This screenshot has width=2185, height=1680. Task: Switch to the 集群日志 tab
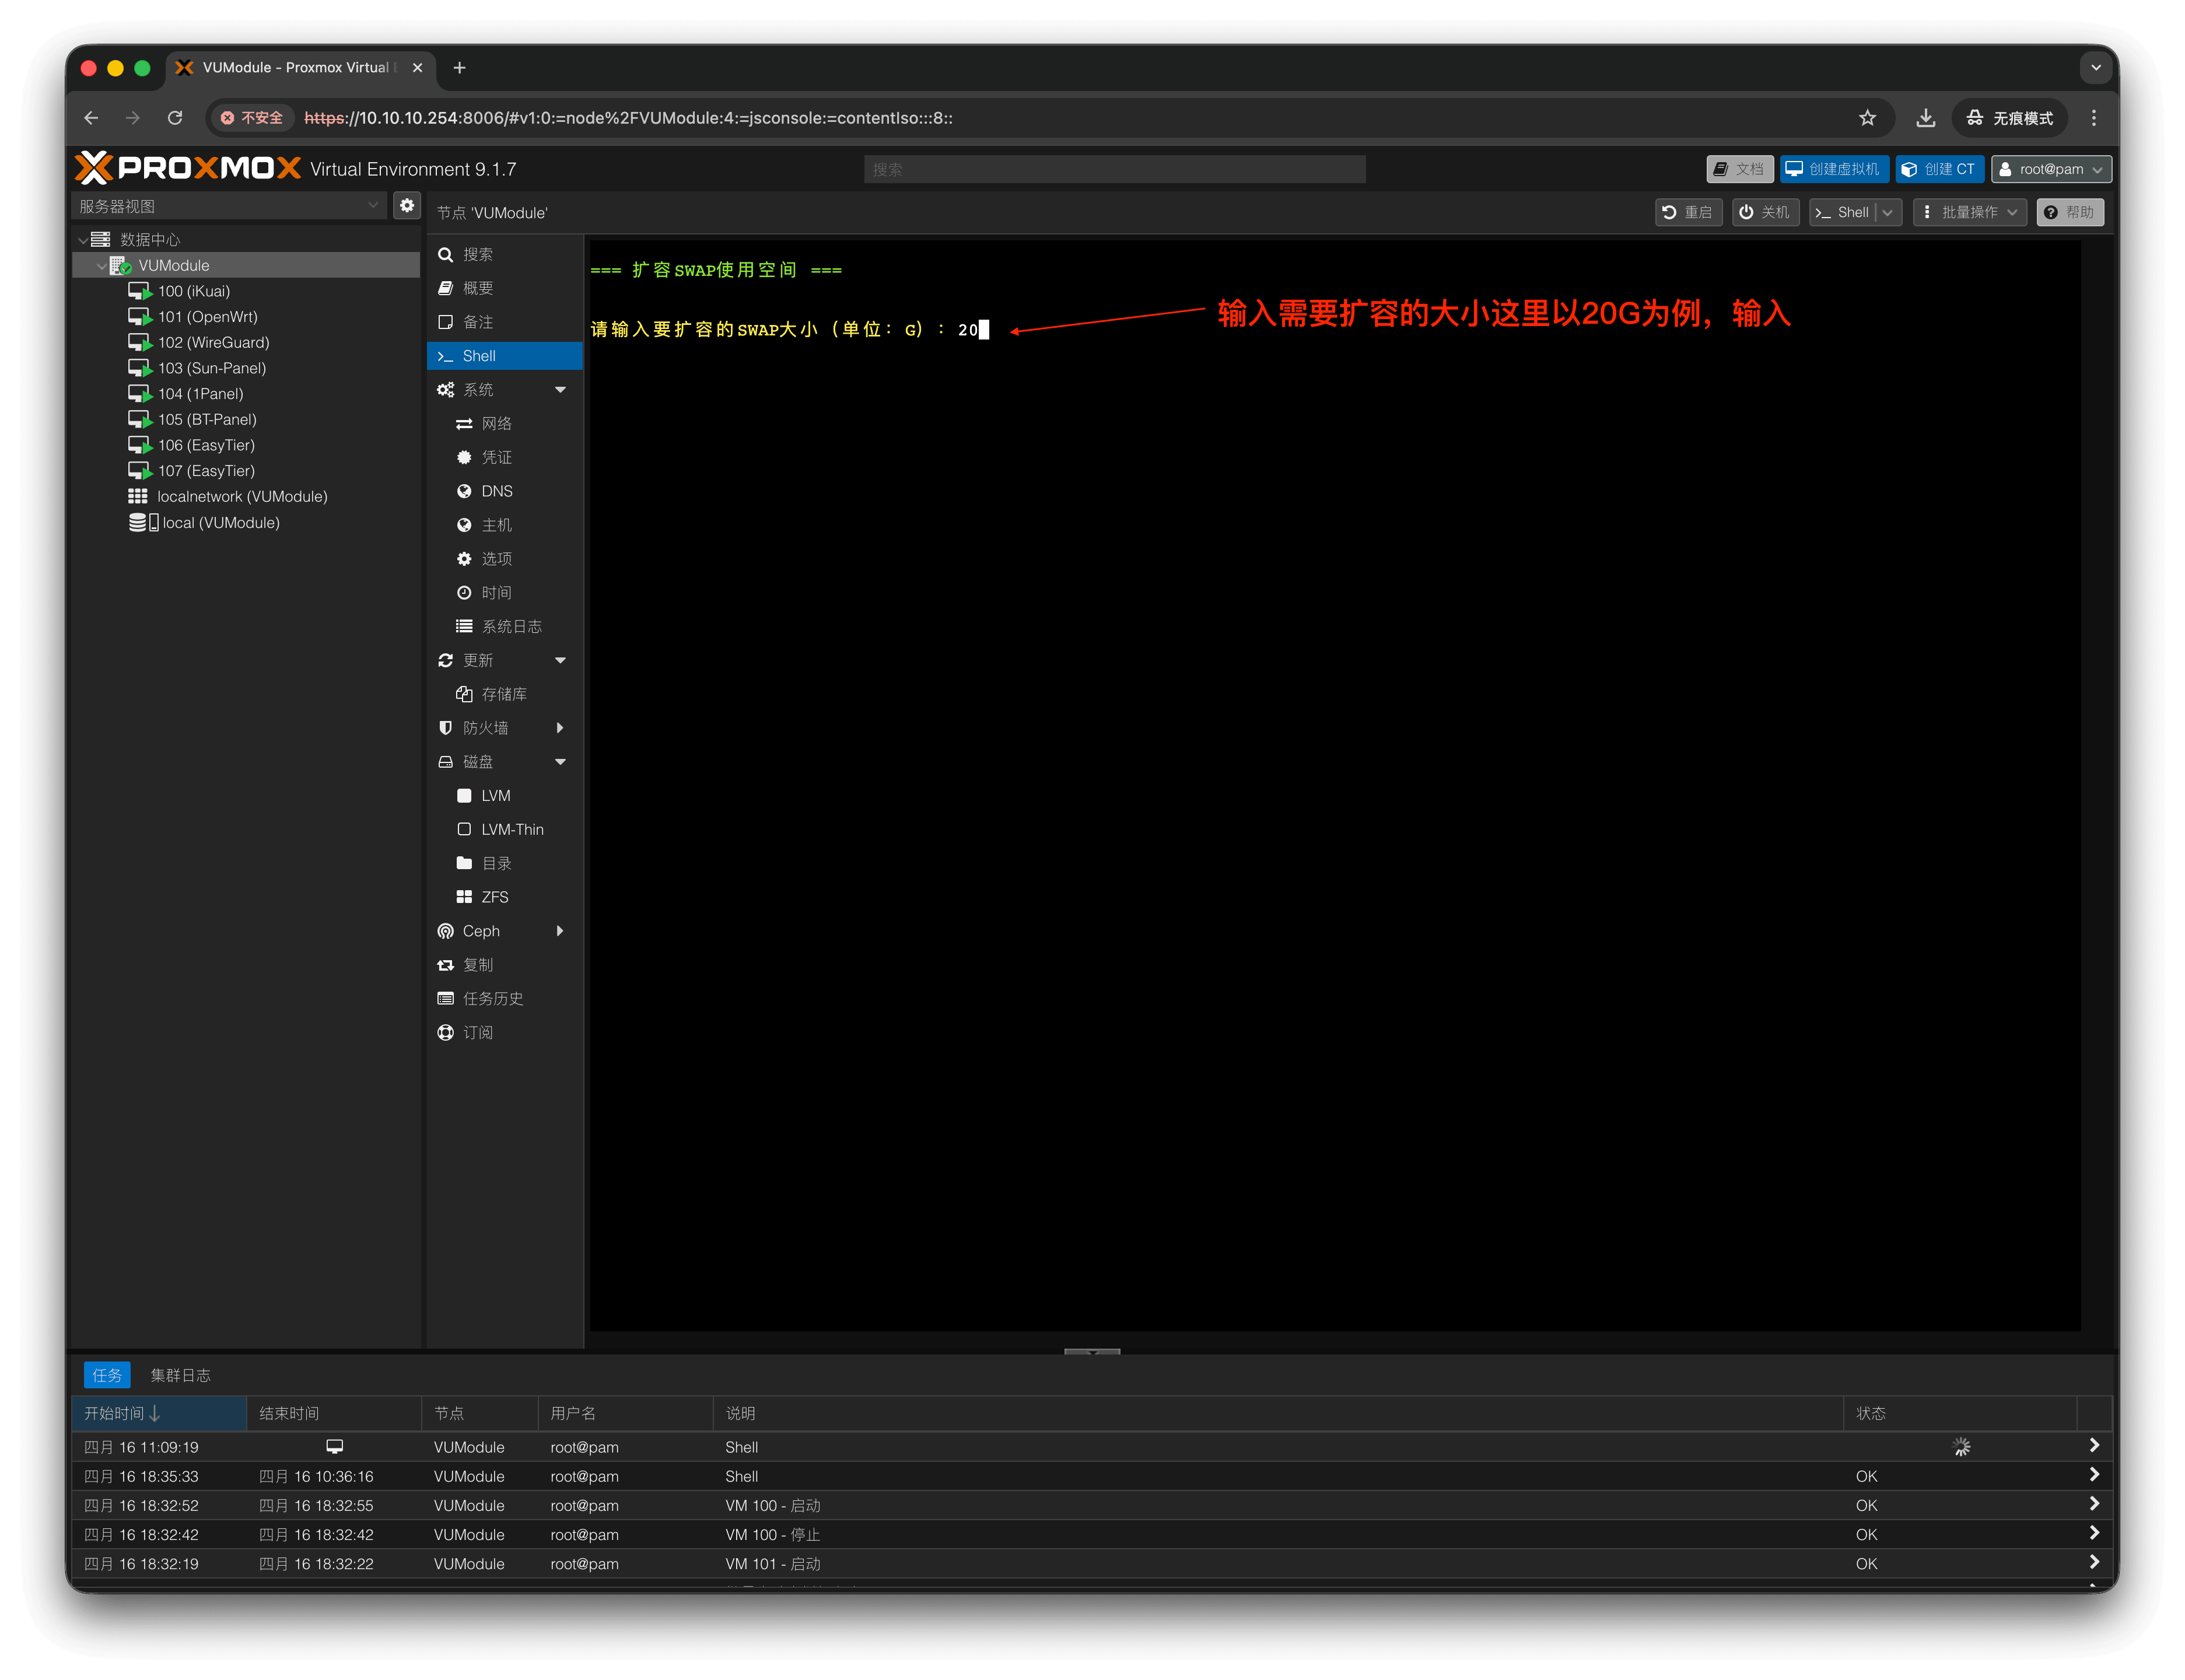point(180,1375)
